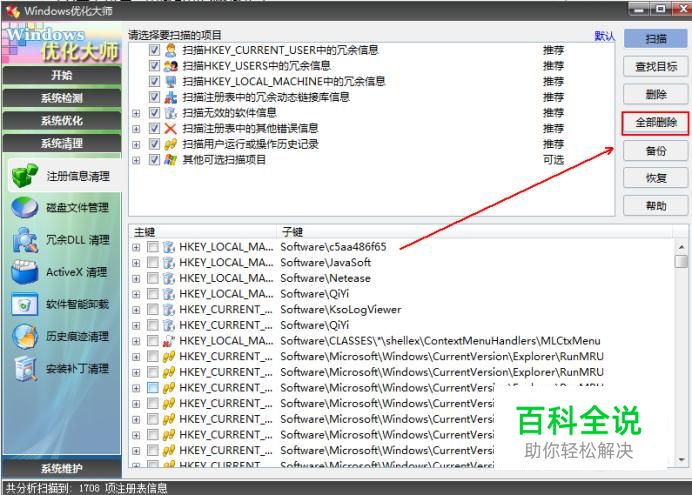Click puzzle icon for 冗余动态链接库 scan
This screenshot has width=692, height=495.
(x=170, y=97)
